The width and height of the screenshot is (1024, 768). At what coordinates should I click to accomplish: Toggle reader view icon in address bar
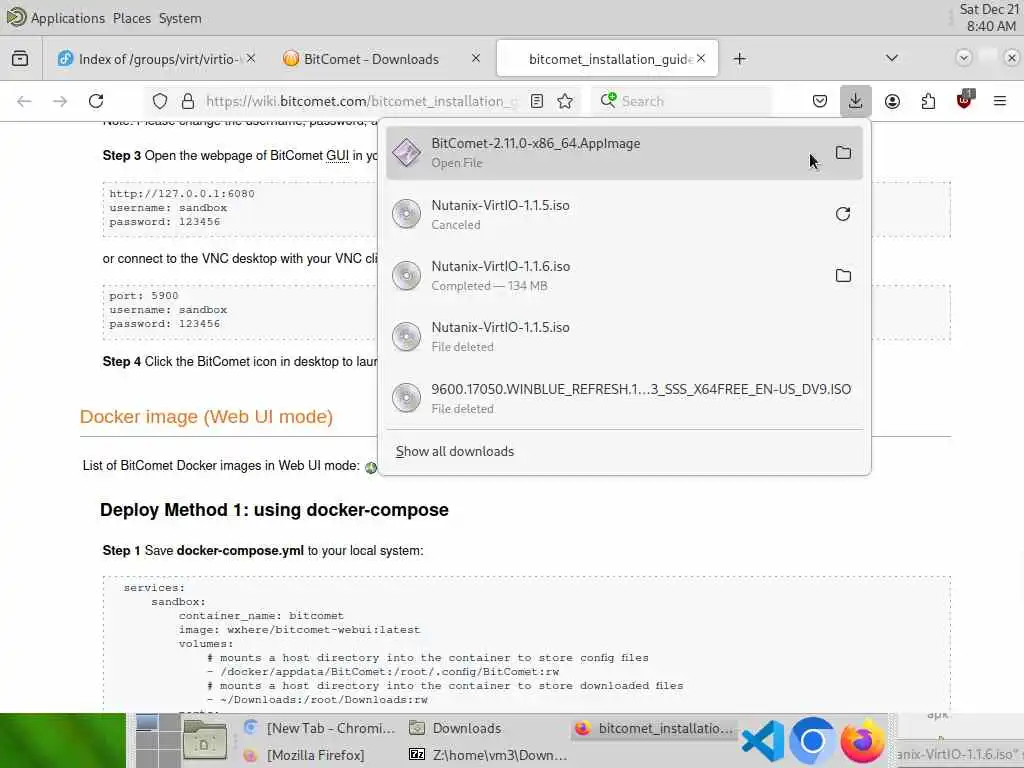tap(537, 101)
